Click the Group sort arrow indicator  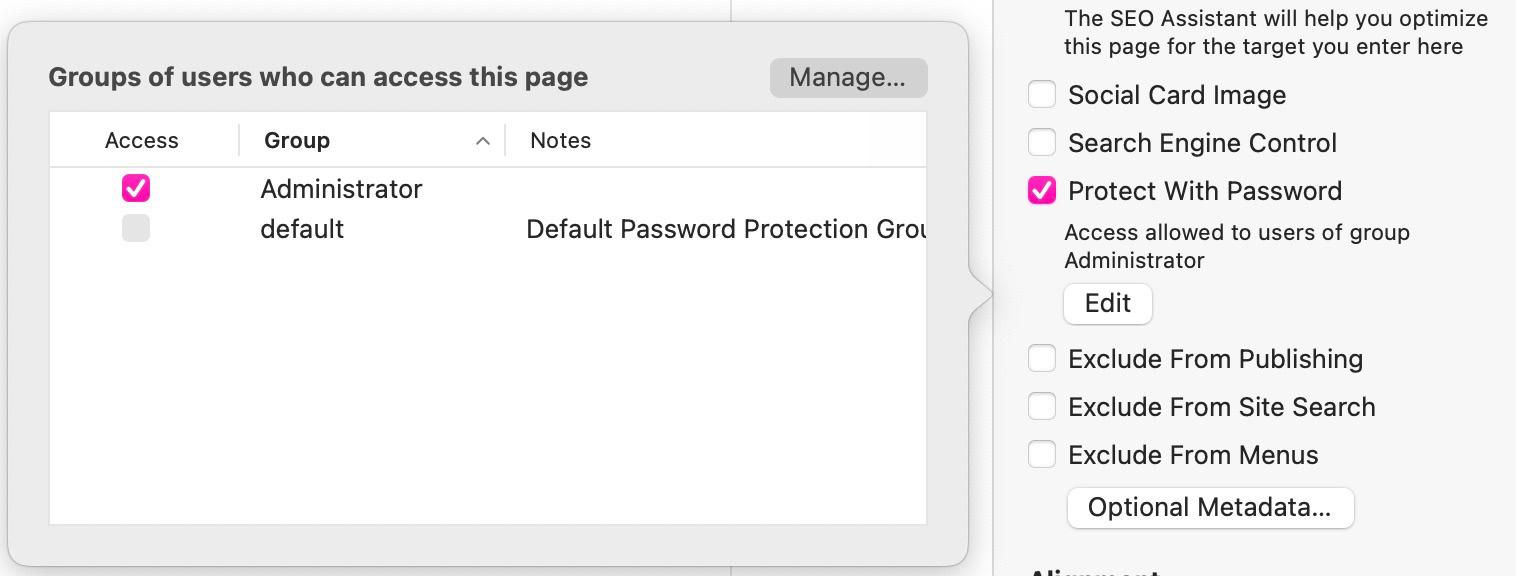(x=483, y=142)
